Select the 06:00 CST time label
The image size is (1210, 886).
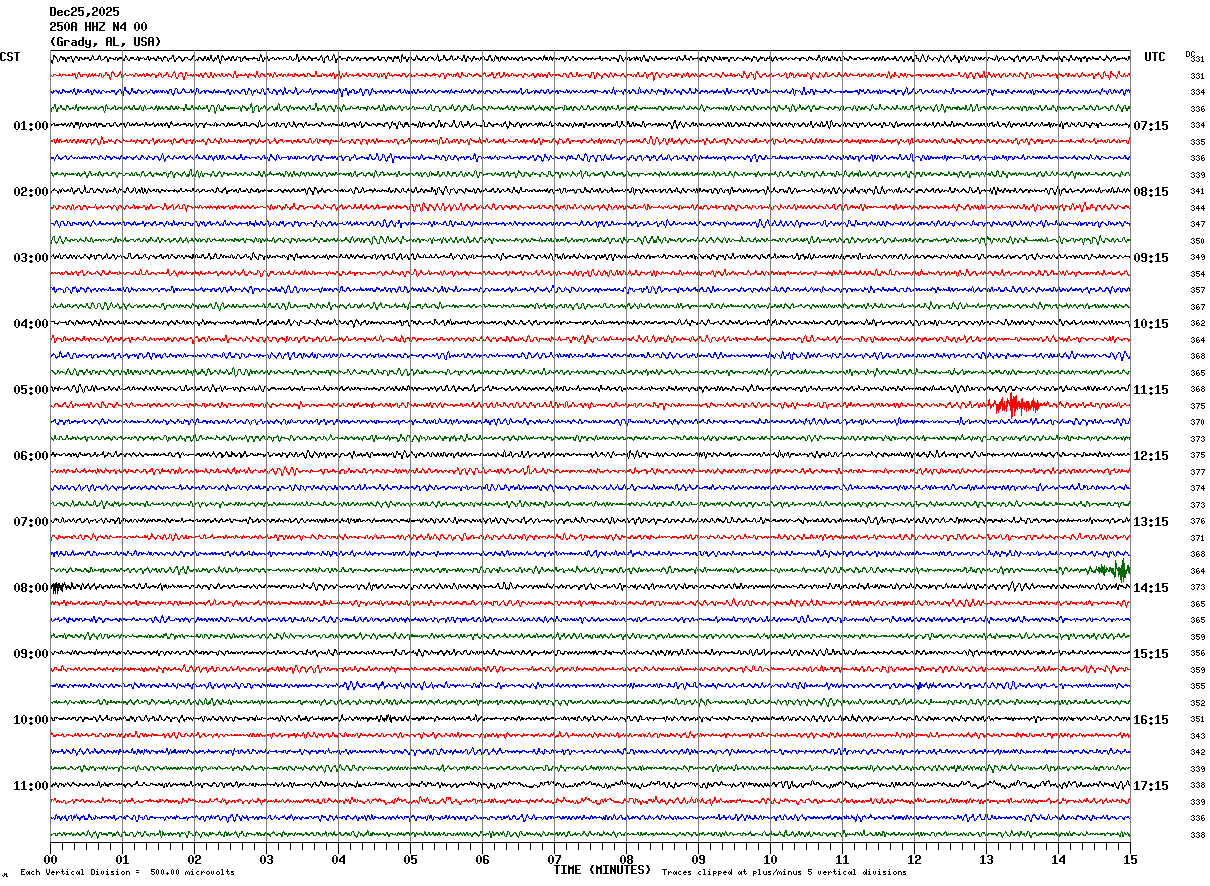coord(31,456)
